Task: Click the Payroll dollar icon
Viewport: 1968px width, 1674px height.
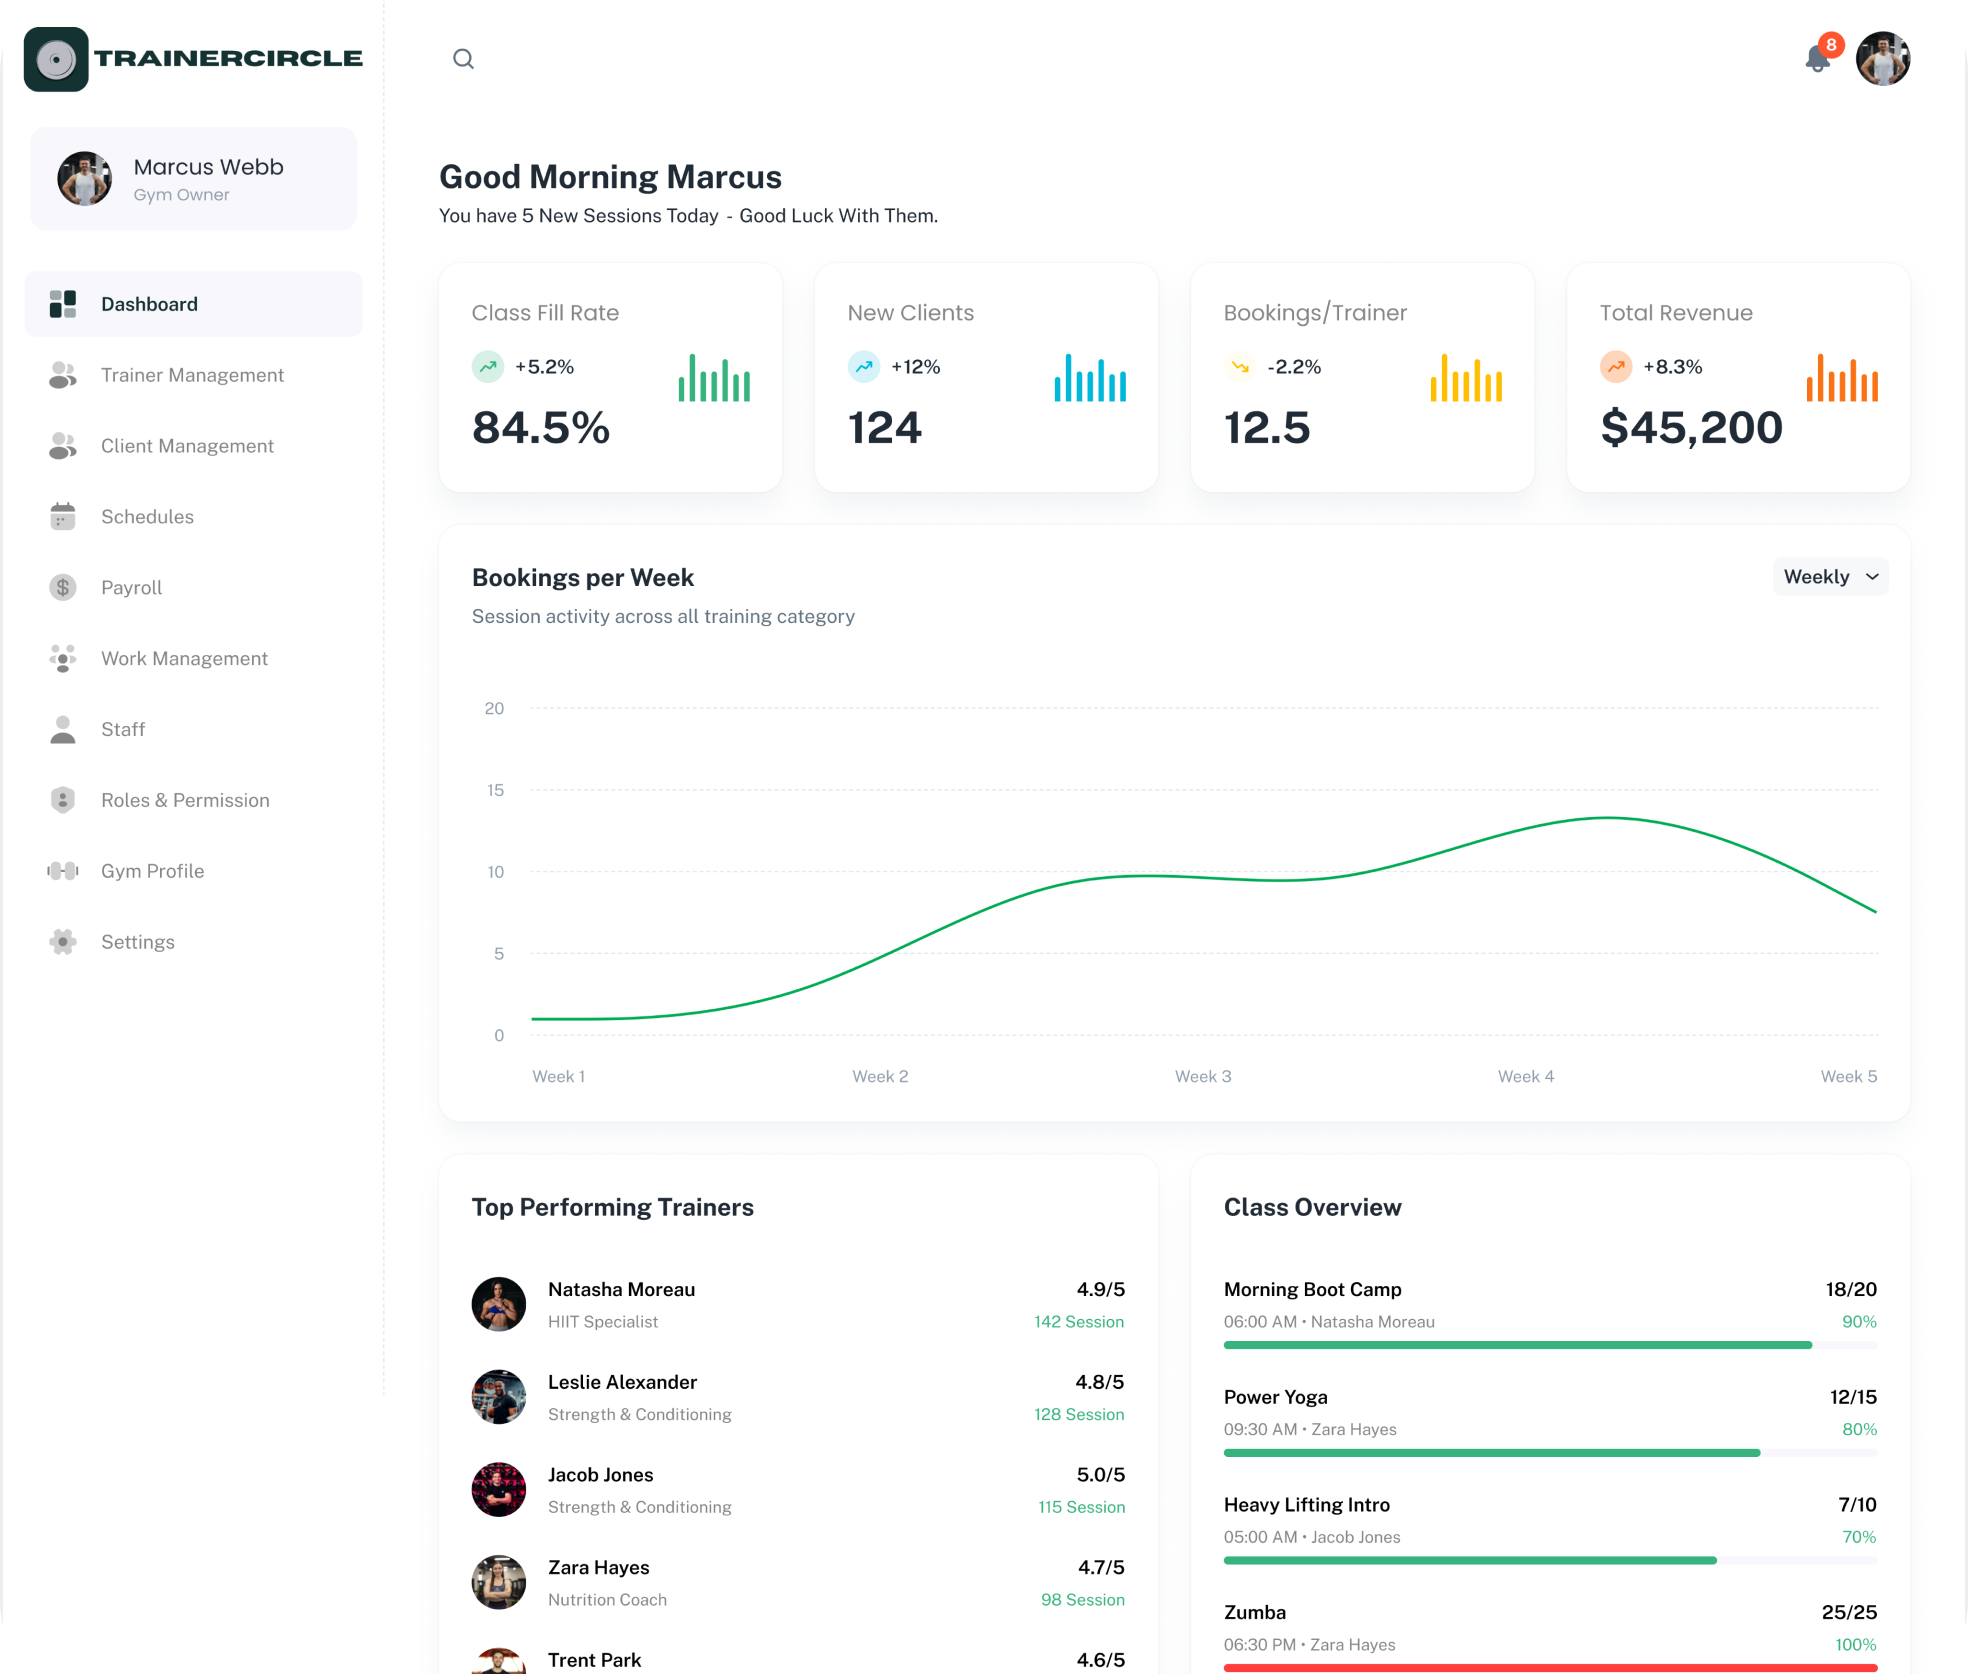Action: pyautogui.click(x=63, y=587)
